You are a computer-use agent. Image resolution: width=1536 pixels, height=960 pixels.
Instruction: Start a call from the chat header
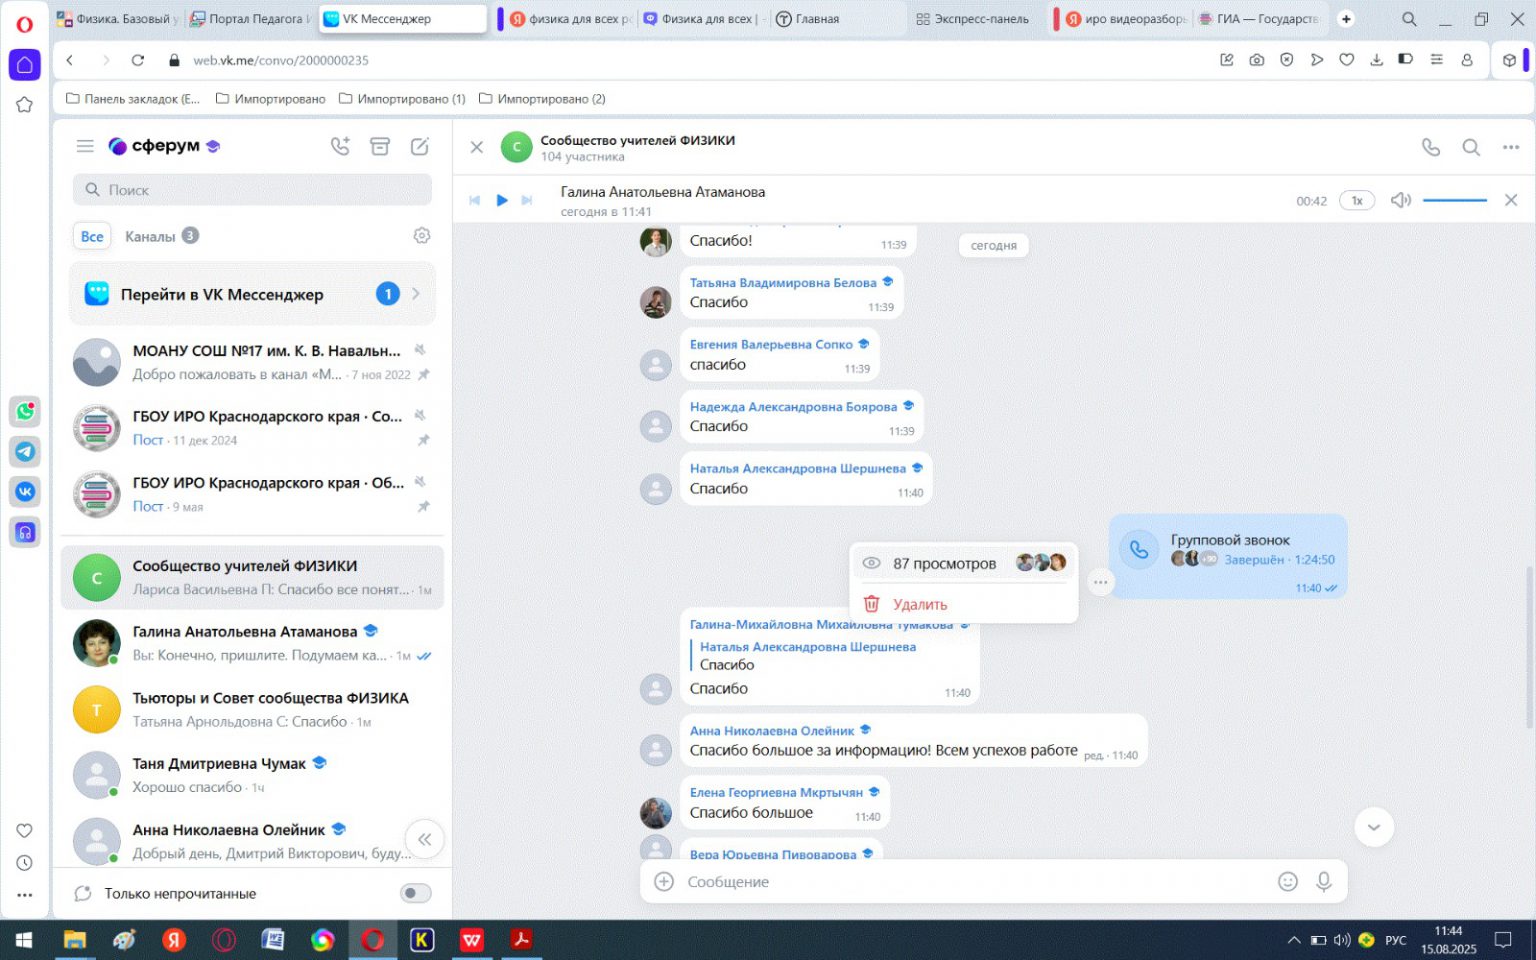click(x=1431, y=147)
